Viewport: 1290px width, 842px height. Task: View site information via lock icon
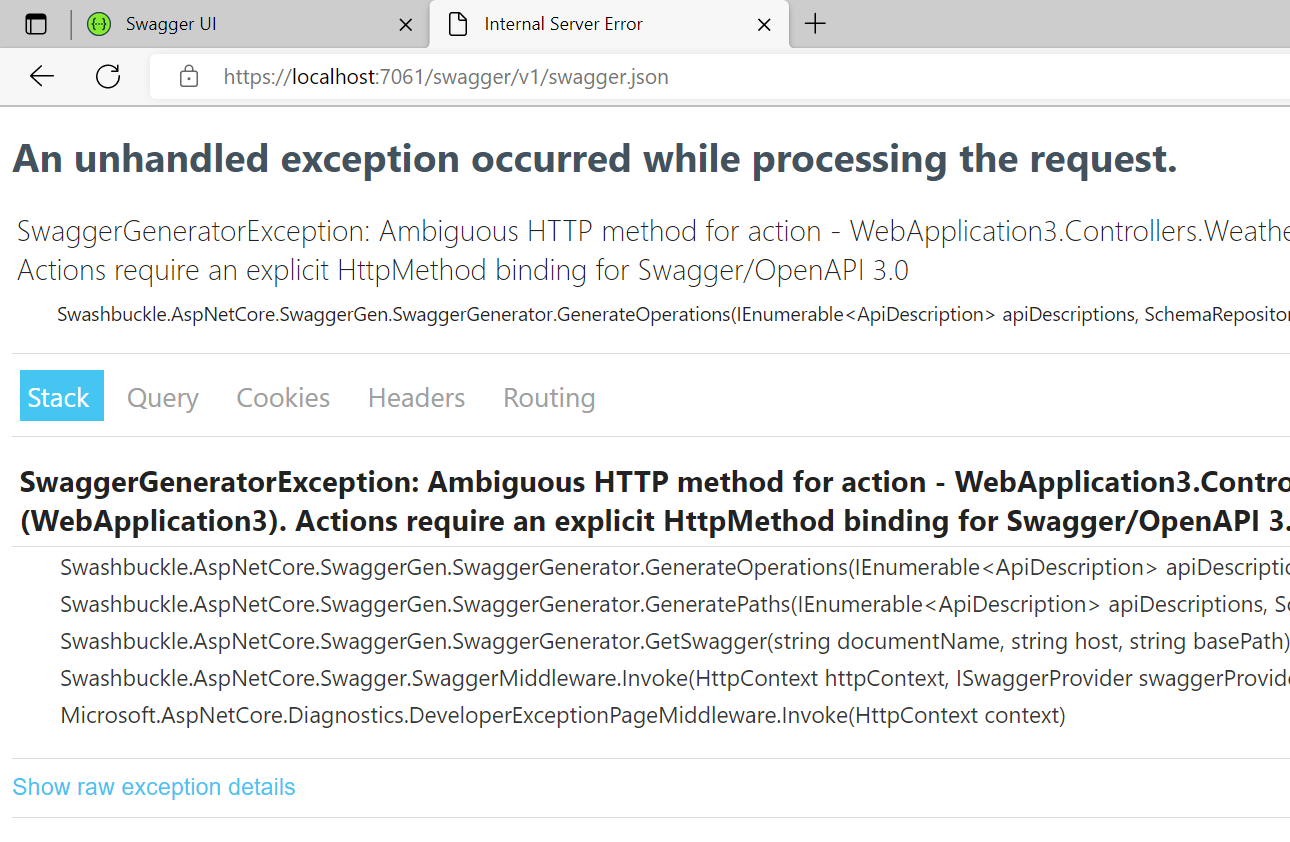coord(189,77)
